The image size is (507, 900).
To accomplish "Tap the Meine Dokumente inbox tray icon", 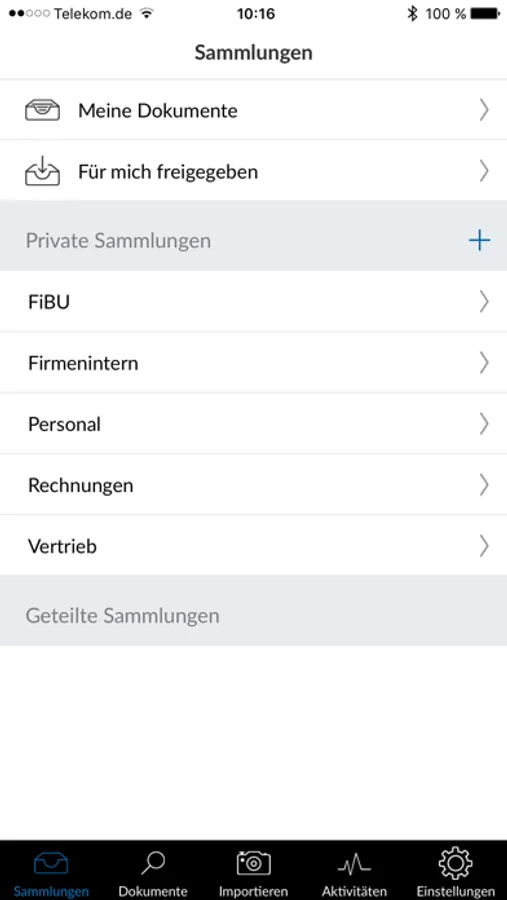I will coord(42,110).
